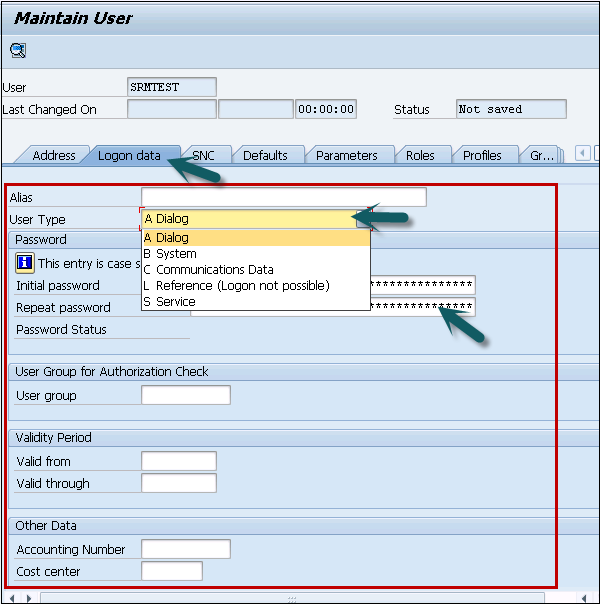Click the blue information icon beside password note

coord(25,263)
